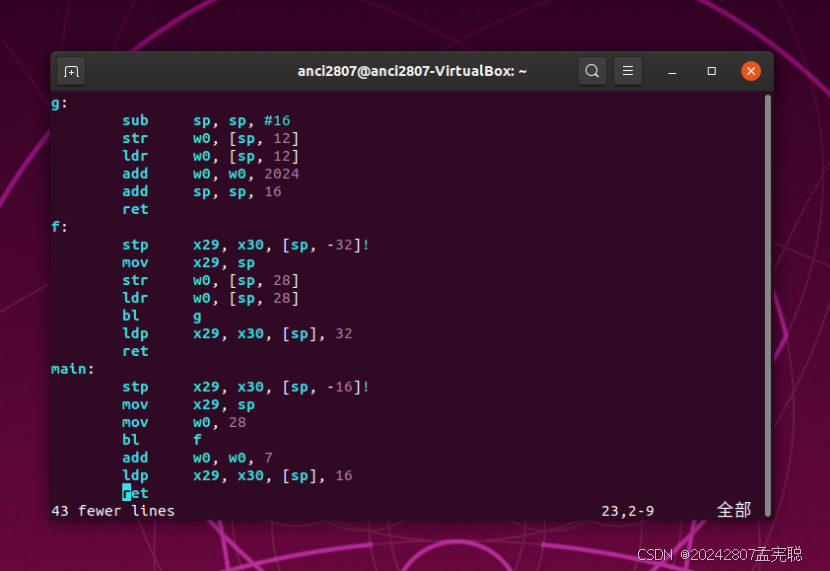Open a new terminal tab
Screen dimensions: 830x571
pyautogui.click(x=71, y=71)
